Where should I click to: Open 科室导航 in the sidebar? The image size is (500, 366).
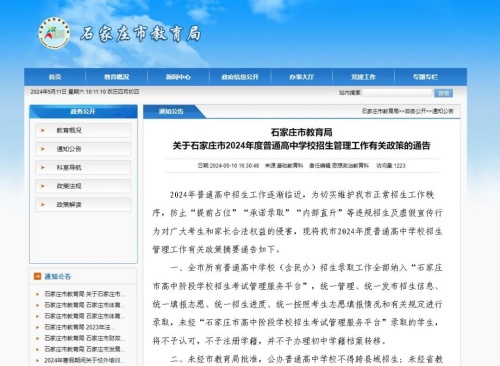83,167
